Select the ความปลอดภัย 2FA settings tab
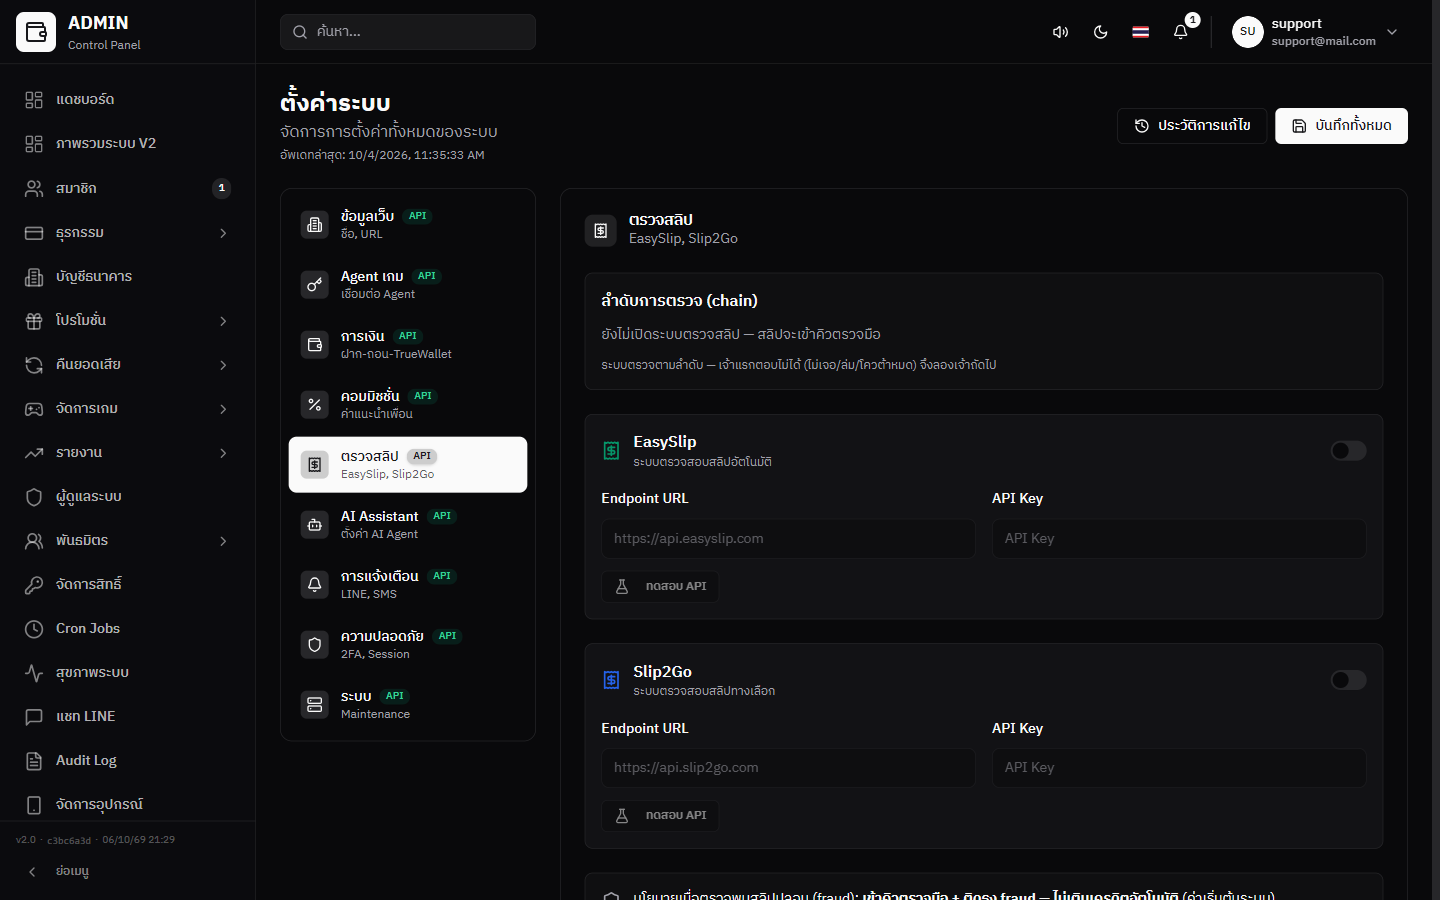1440x900 pixels. [408, 645]
